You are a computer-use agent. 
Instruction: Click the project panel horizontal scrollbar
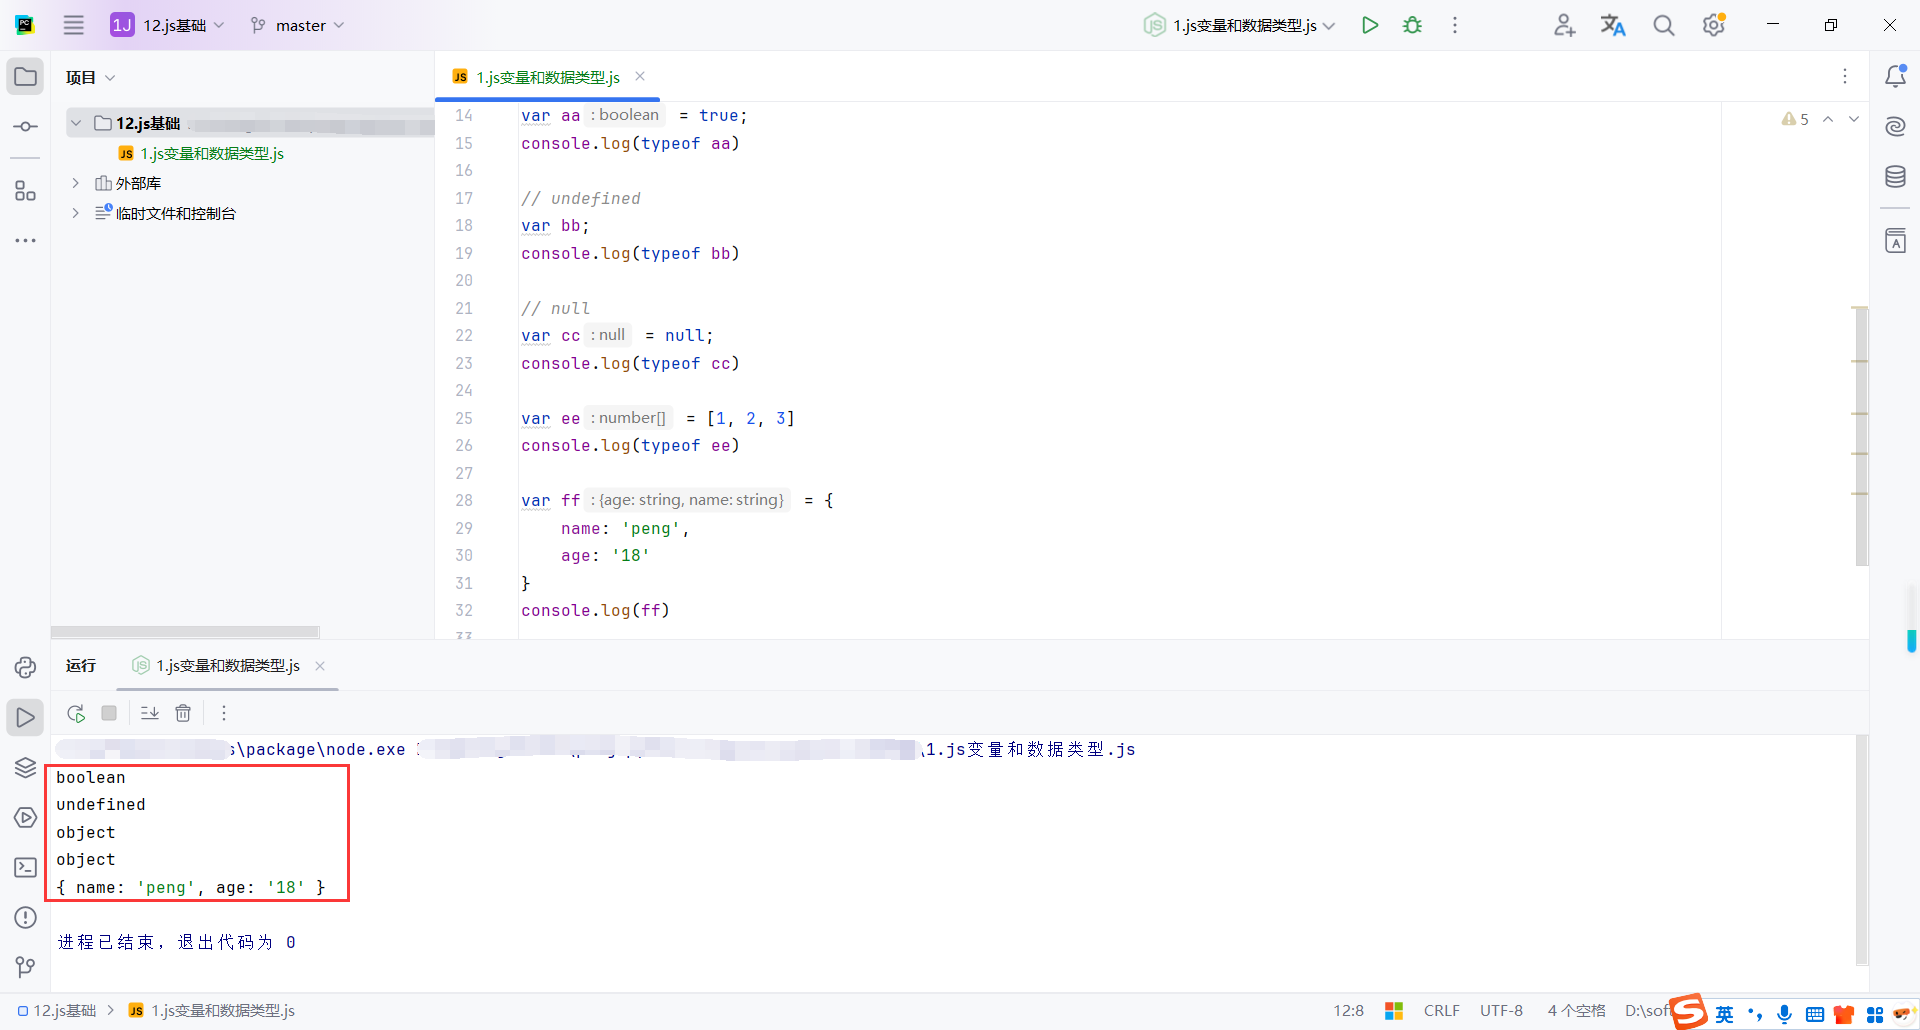(x=185, y=632)
